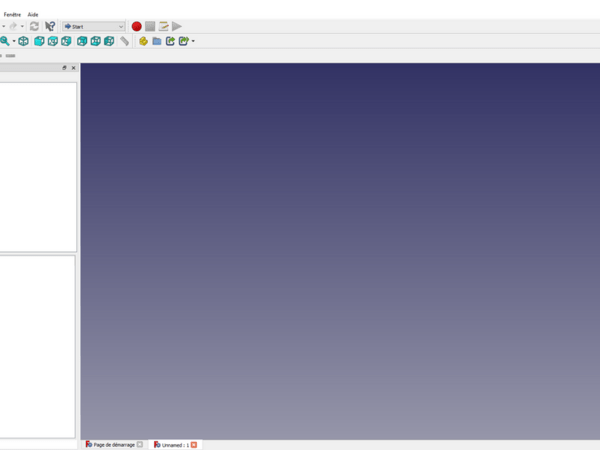Screen dimensions: 600x450
Task: Click the Refresh icon in the toolbar
Action: 34,26
